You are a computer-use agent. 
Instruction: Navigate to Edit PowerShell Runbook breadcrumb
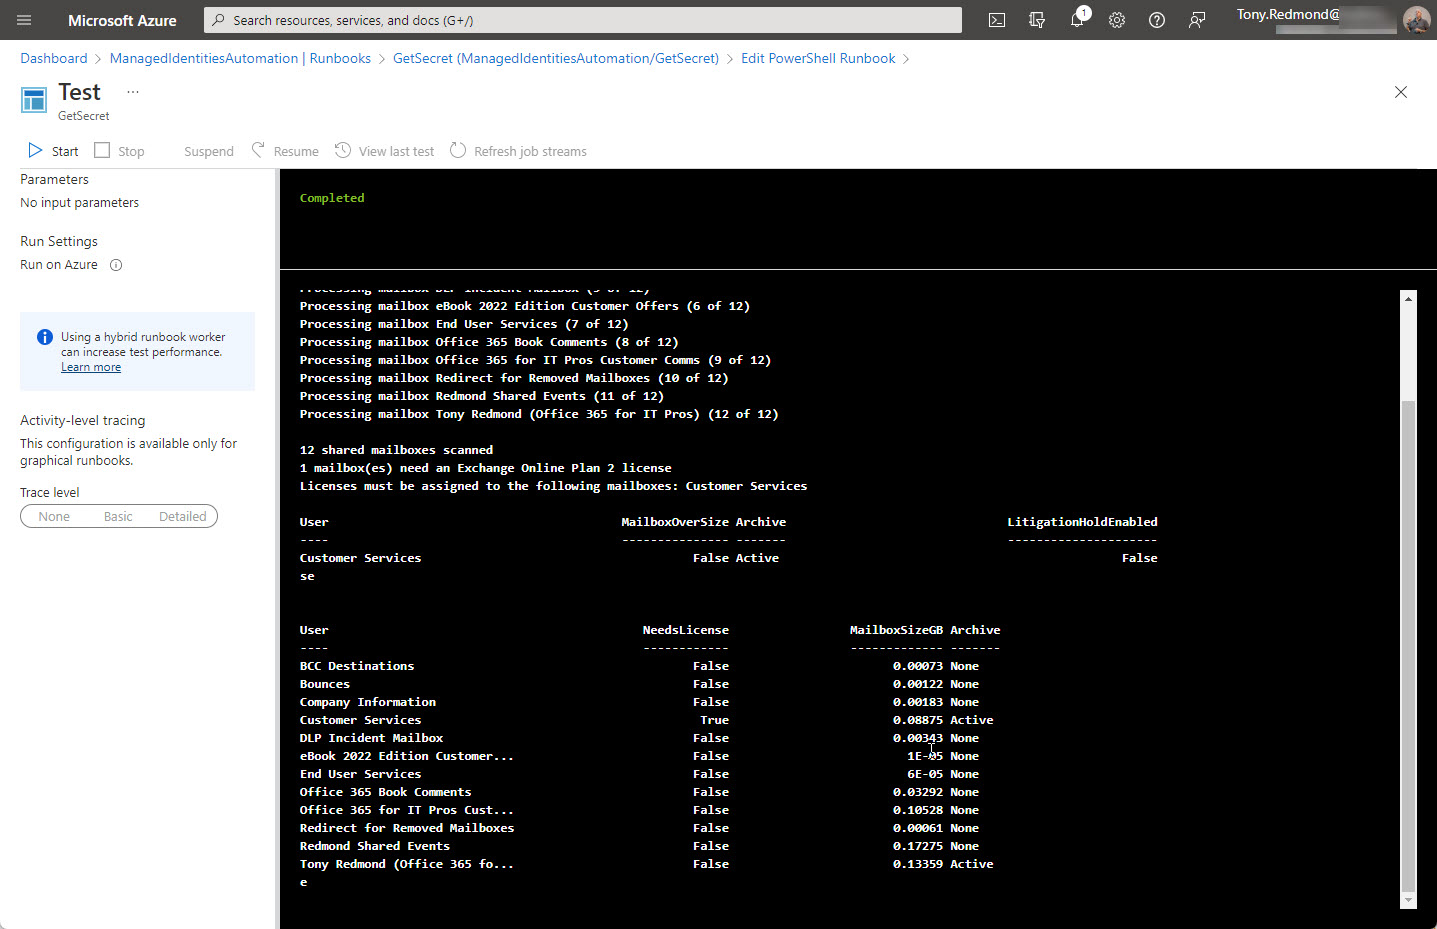click(x=817, y=58)
